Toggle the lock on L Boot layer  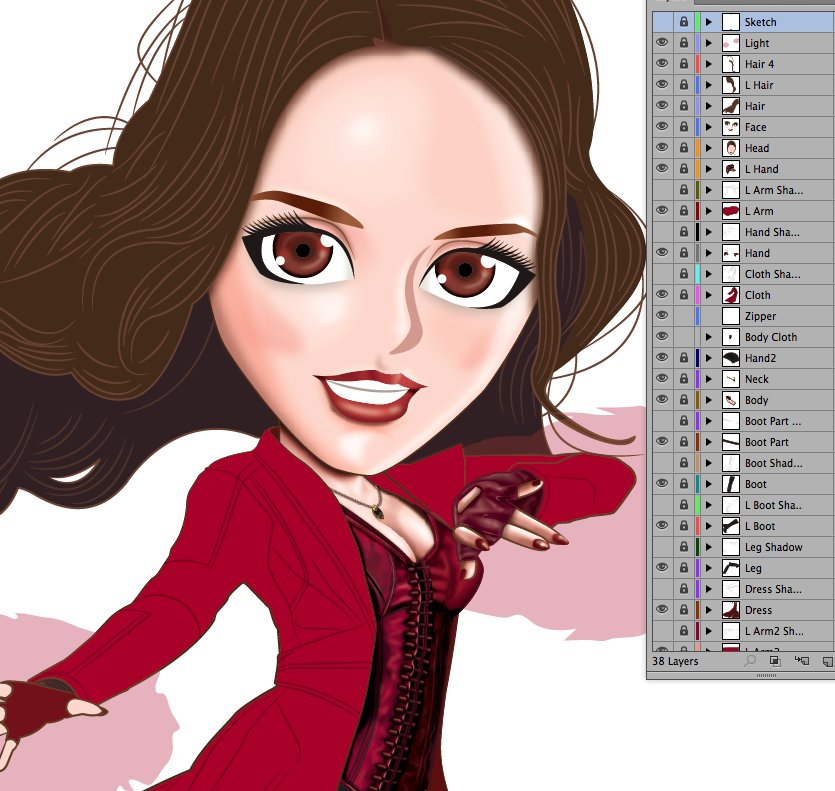pyautogui.click(x=684, y=526)
